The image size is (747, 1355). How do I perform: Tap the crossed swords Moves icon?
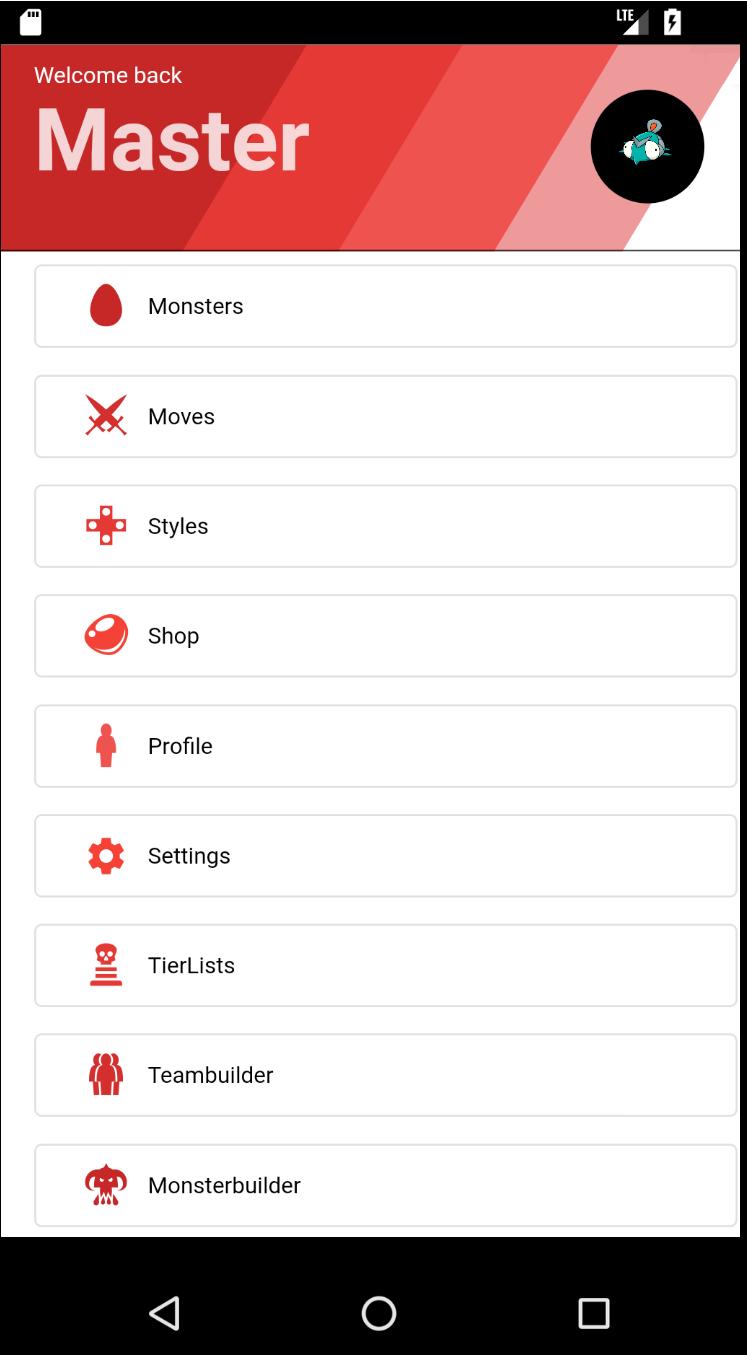click(x=106, y=416)
